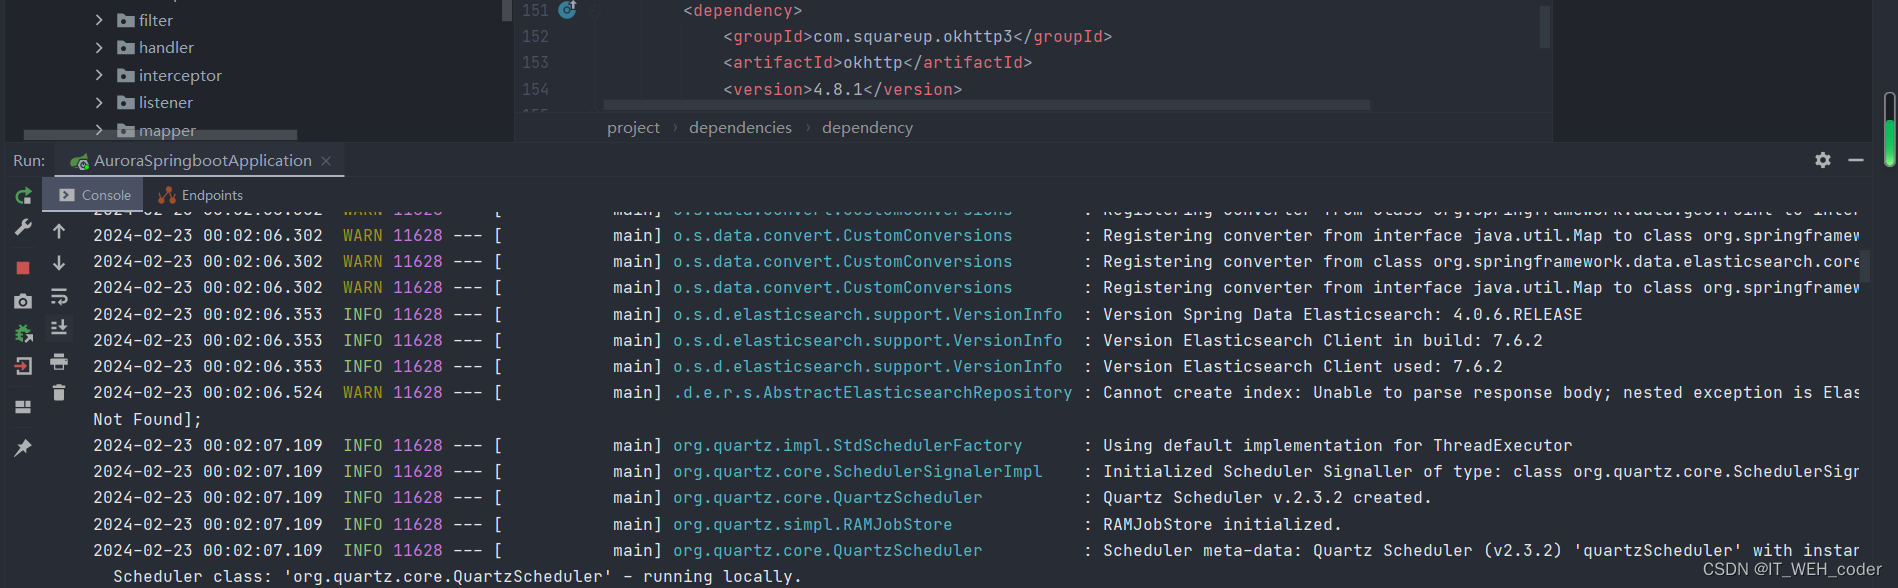The image size is (1898, 588).
Task: Open org.quartz.core.SchedulerSignalerImpl class link
Action: coord(857,471)
